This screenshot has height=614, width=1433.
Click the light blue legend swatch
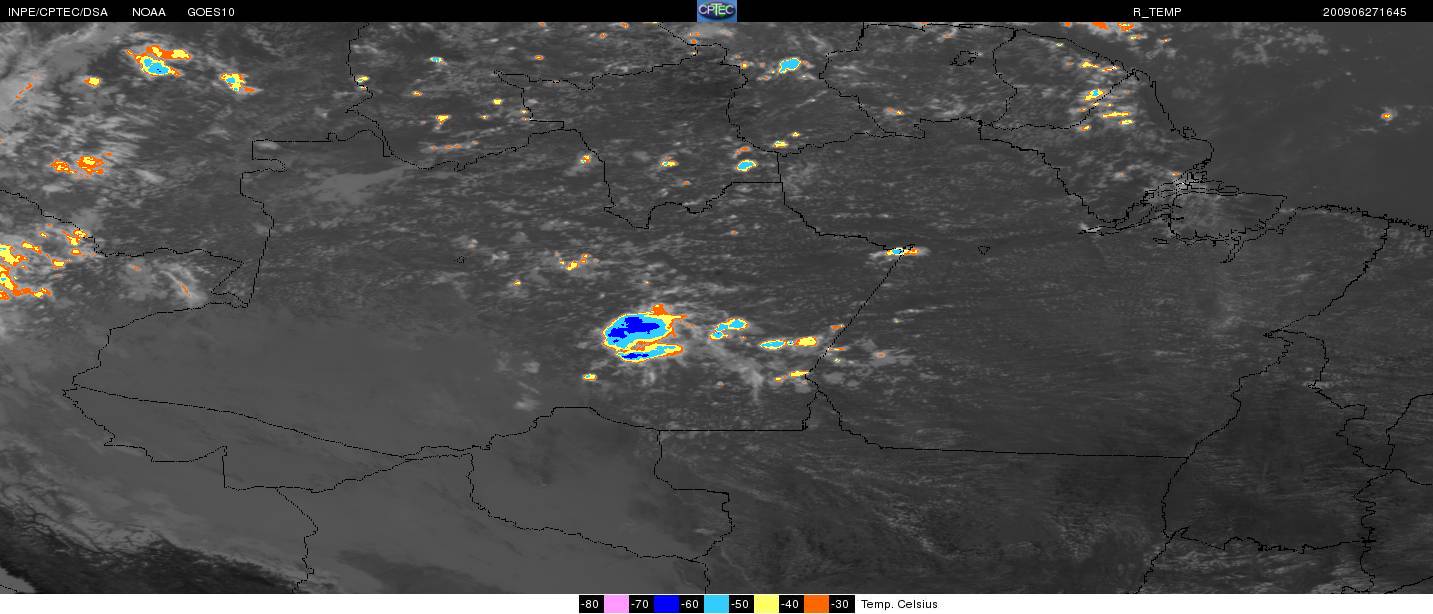coord(716,604)
